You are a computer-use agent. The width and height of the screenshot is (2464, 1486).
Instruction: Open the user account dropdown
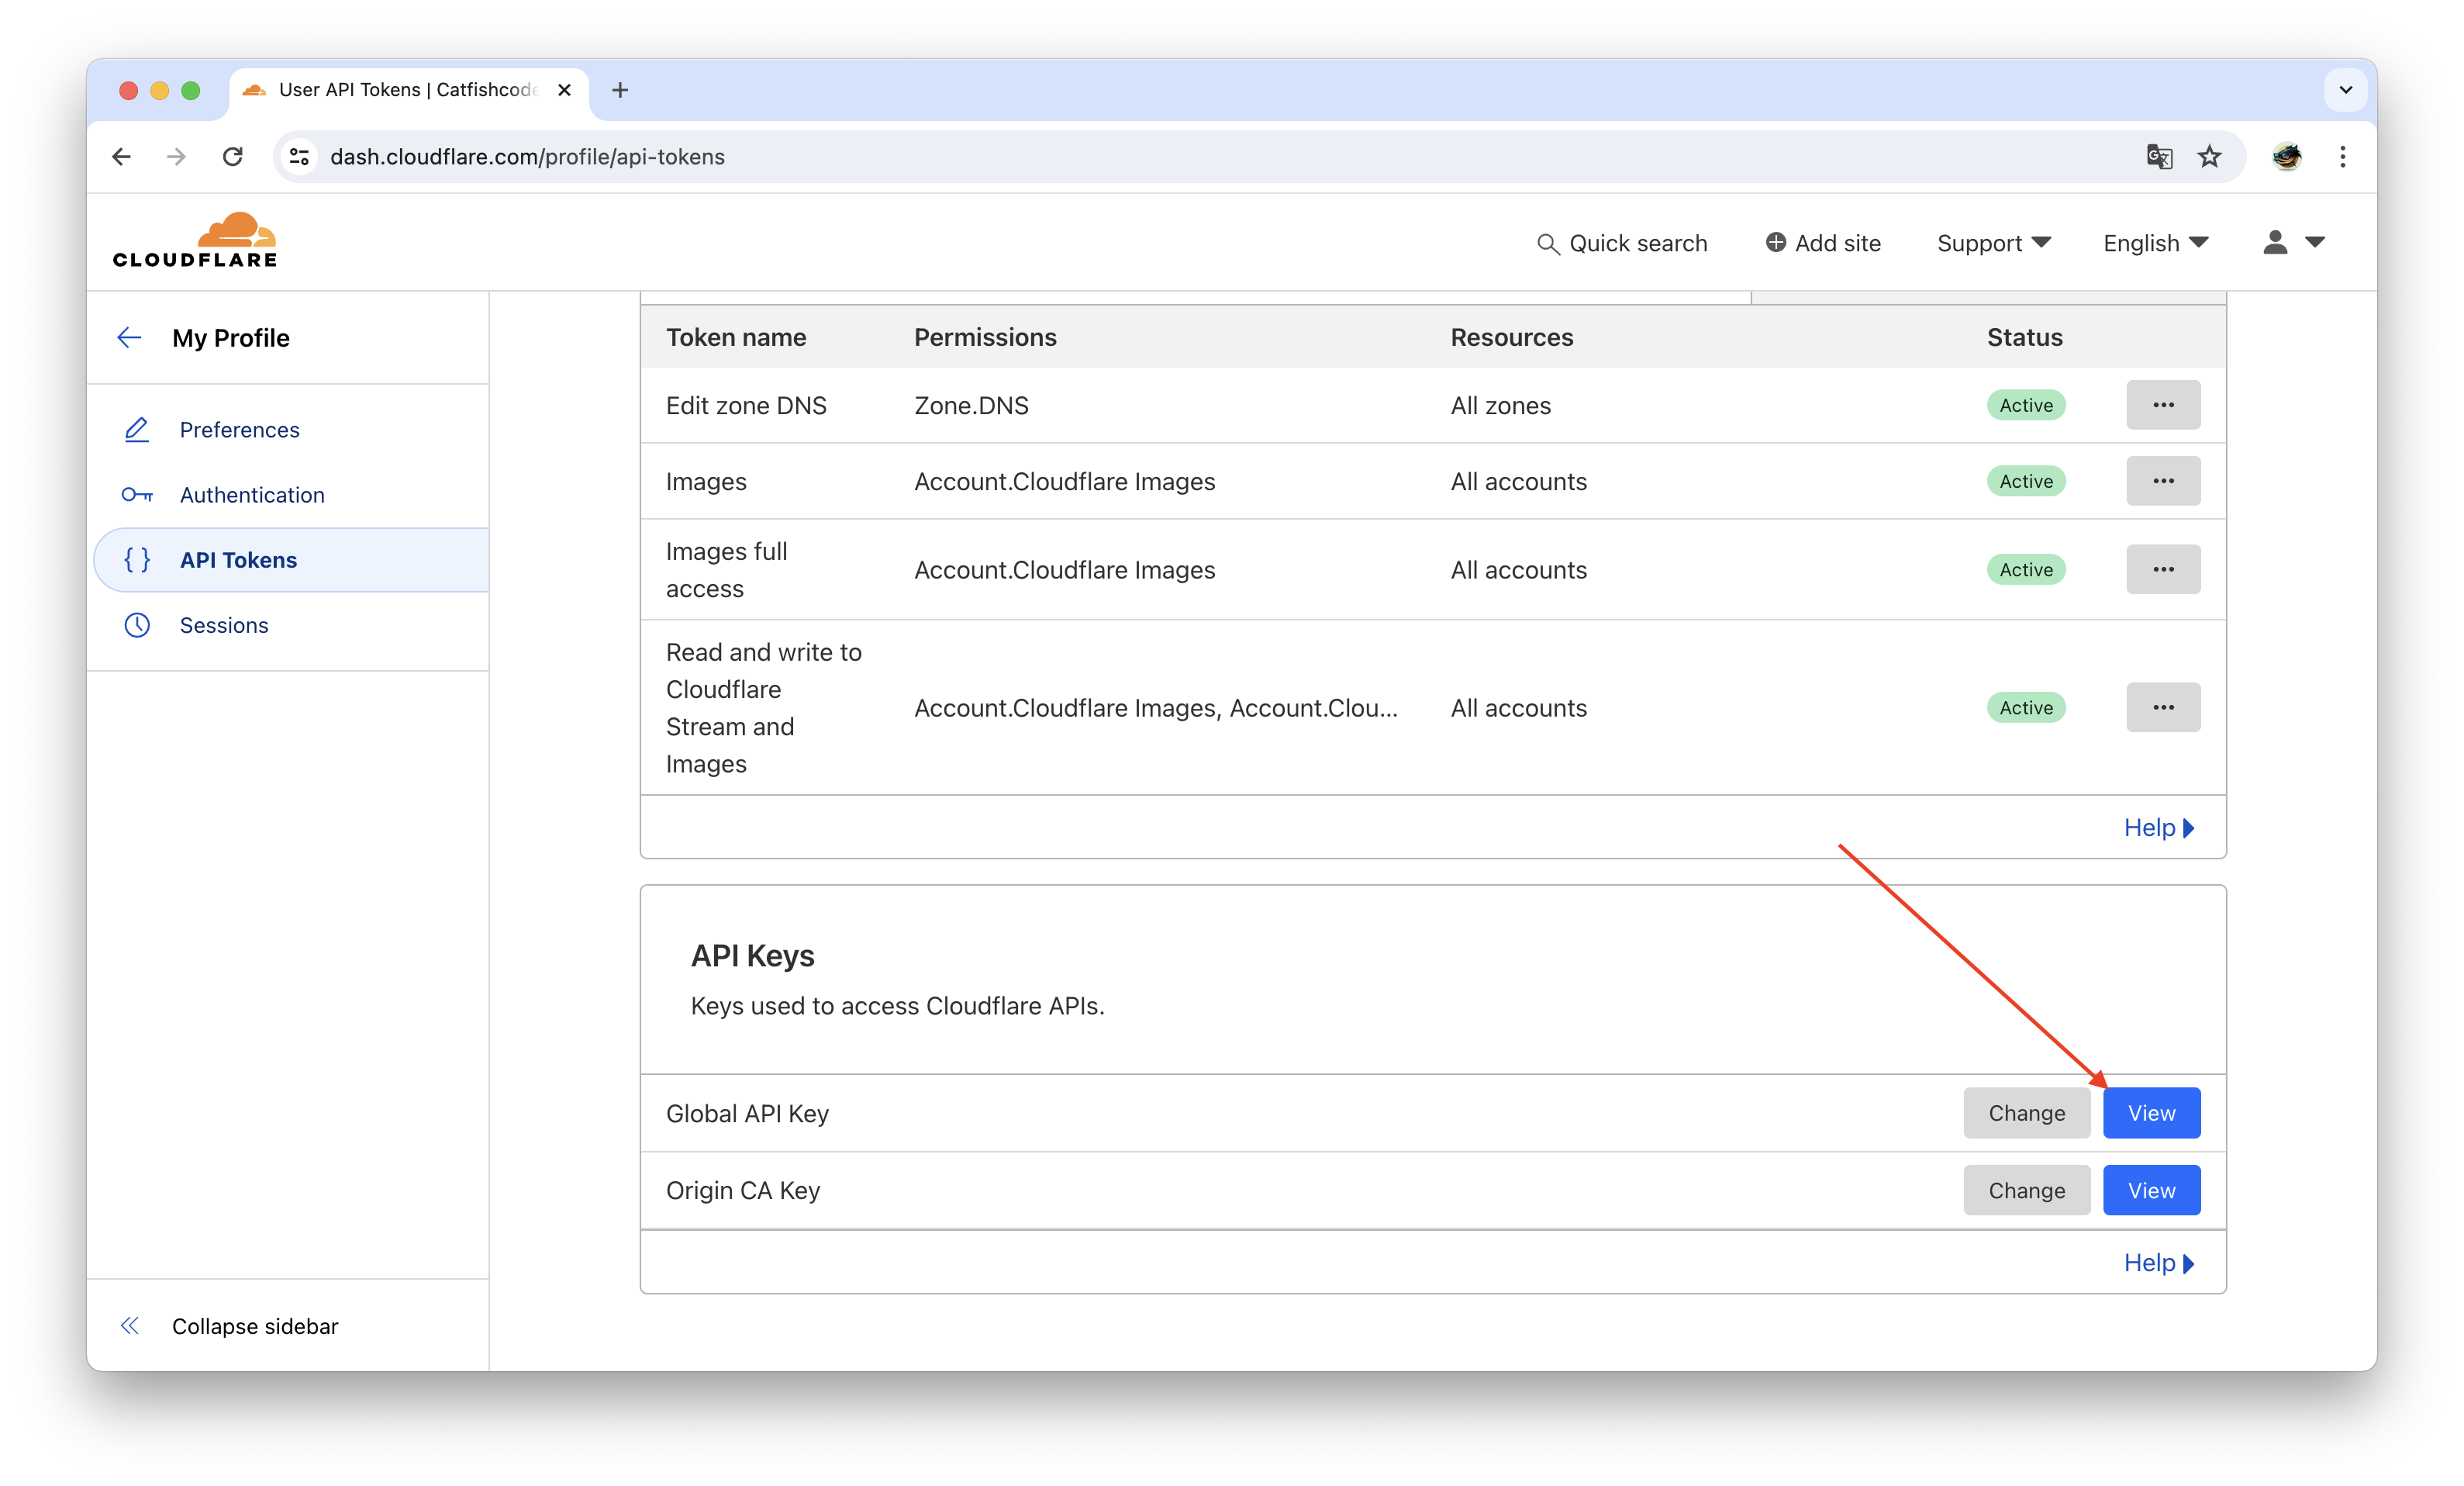point(2293,243)
